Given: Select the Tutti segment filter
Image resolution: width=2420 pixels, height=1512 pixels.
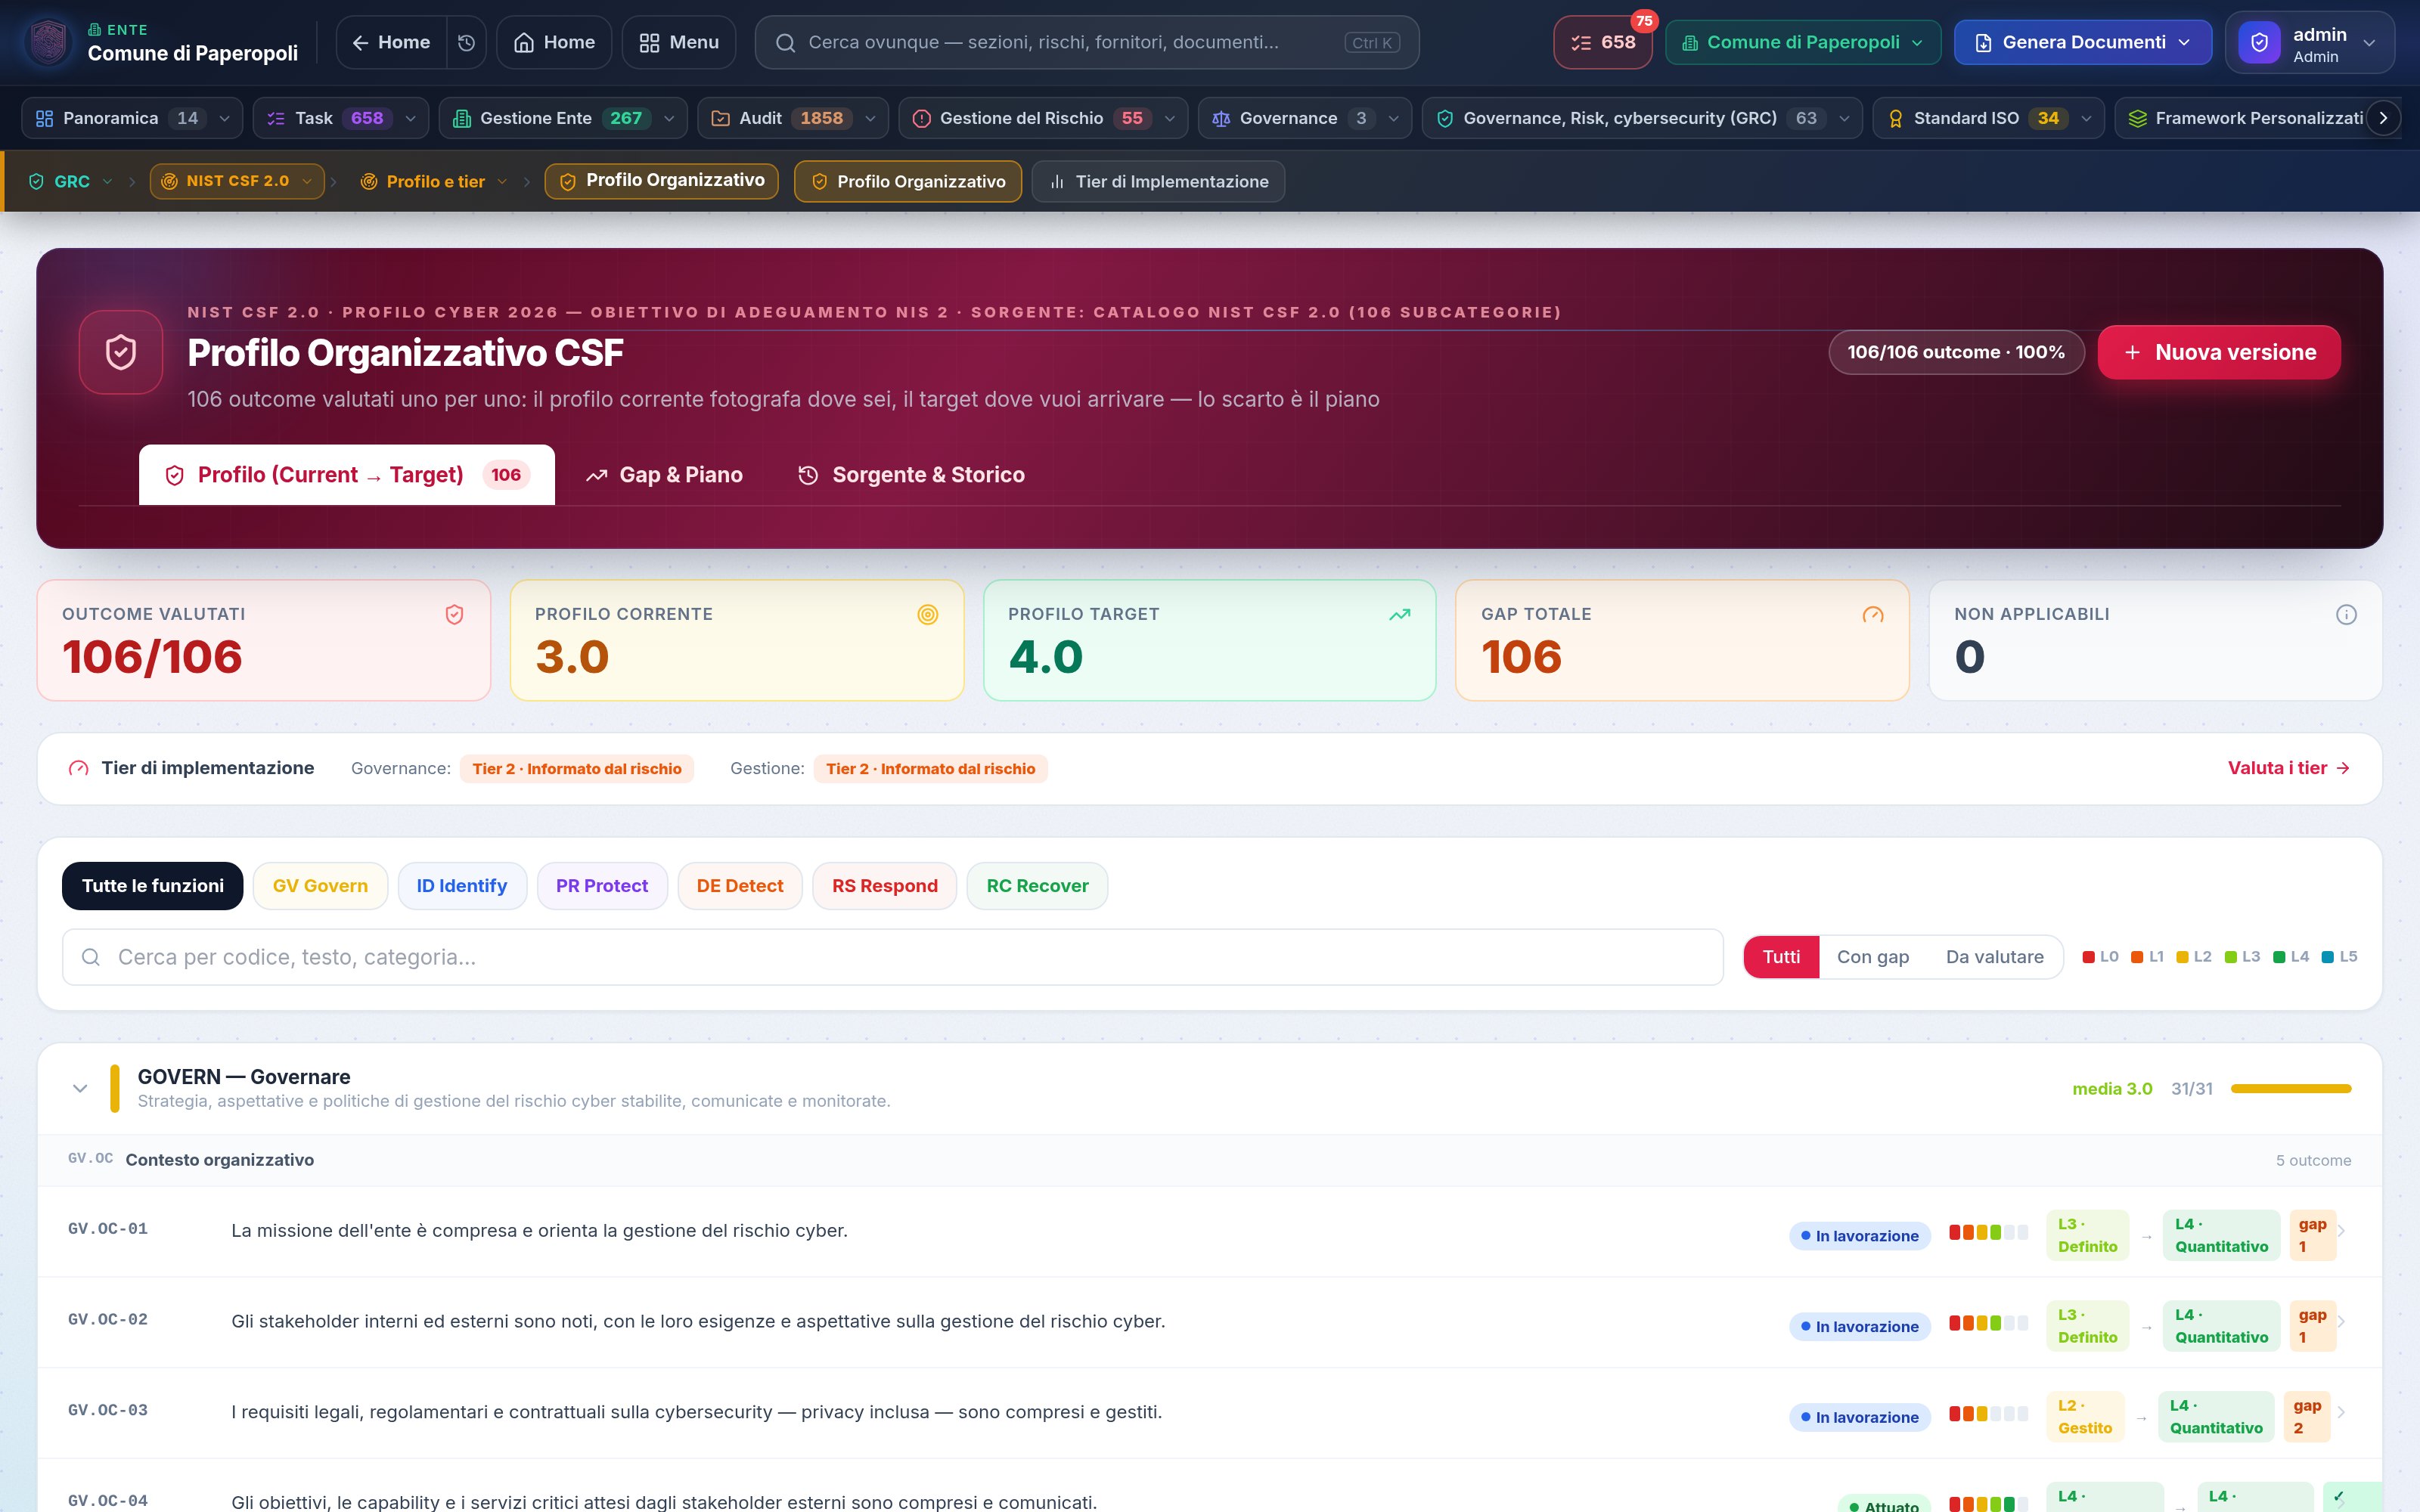Looking at the screenshot, I should tap(1781, 957).
